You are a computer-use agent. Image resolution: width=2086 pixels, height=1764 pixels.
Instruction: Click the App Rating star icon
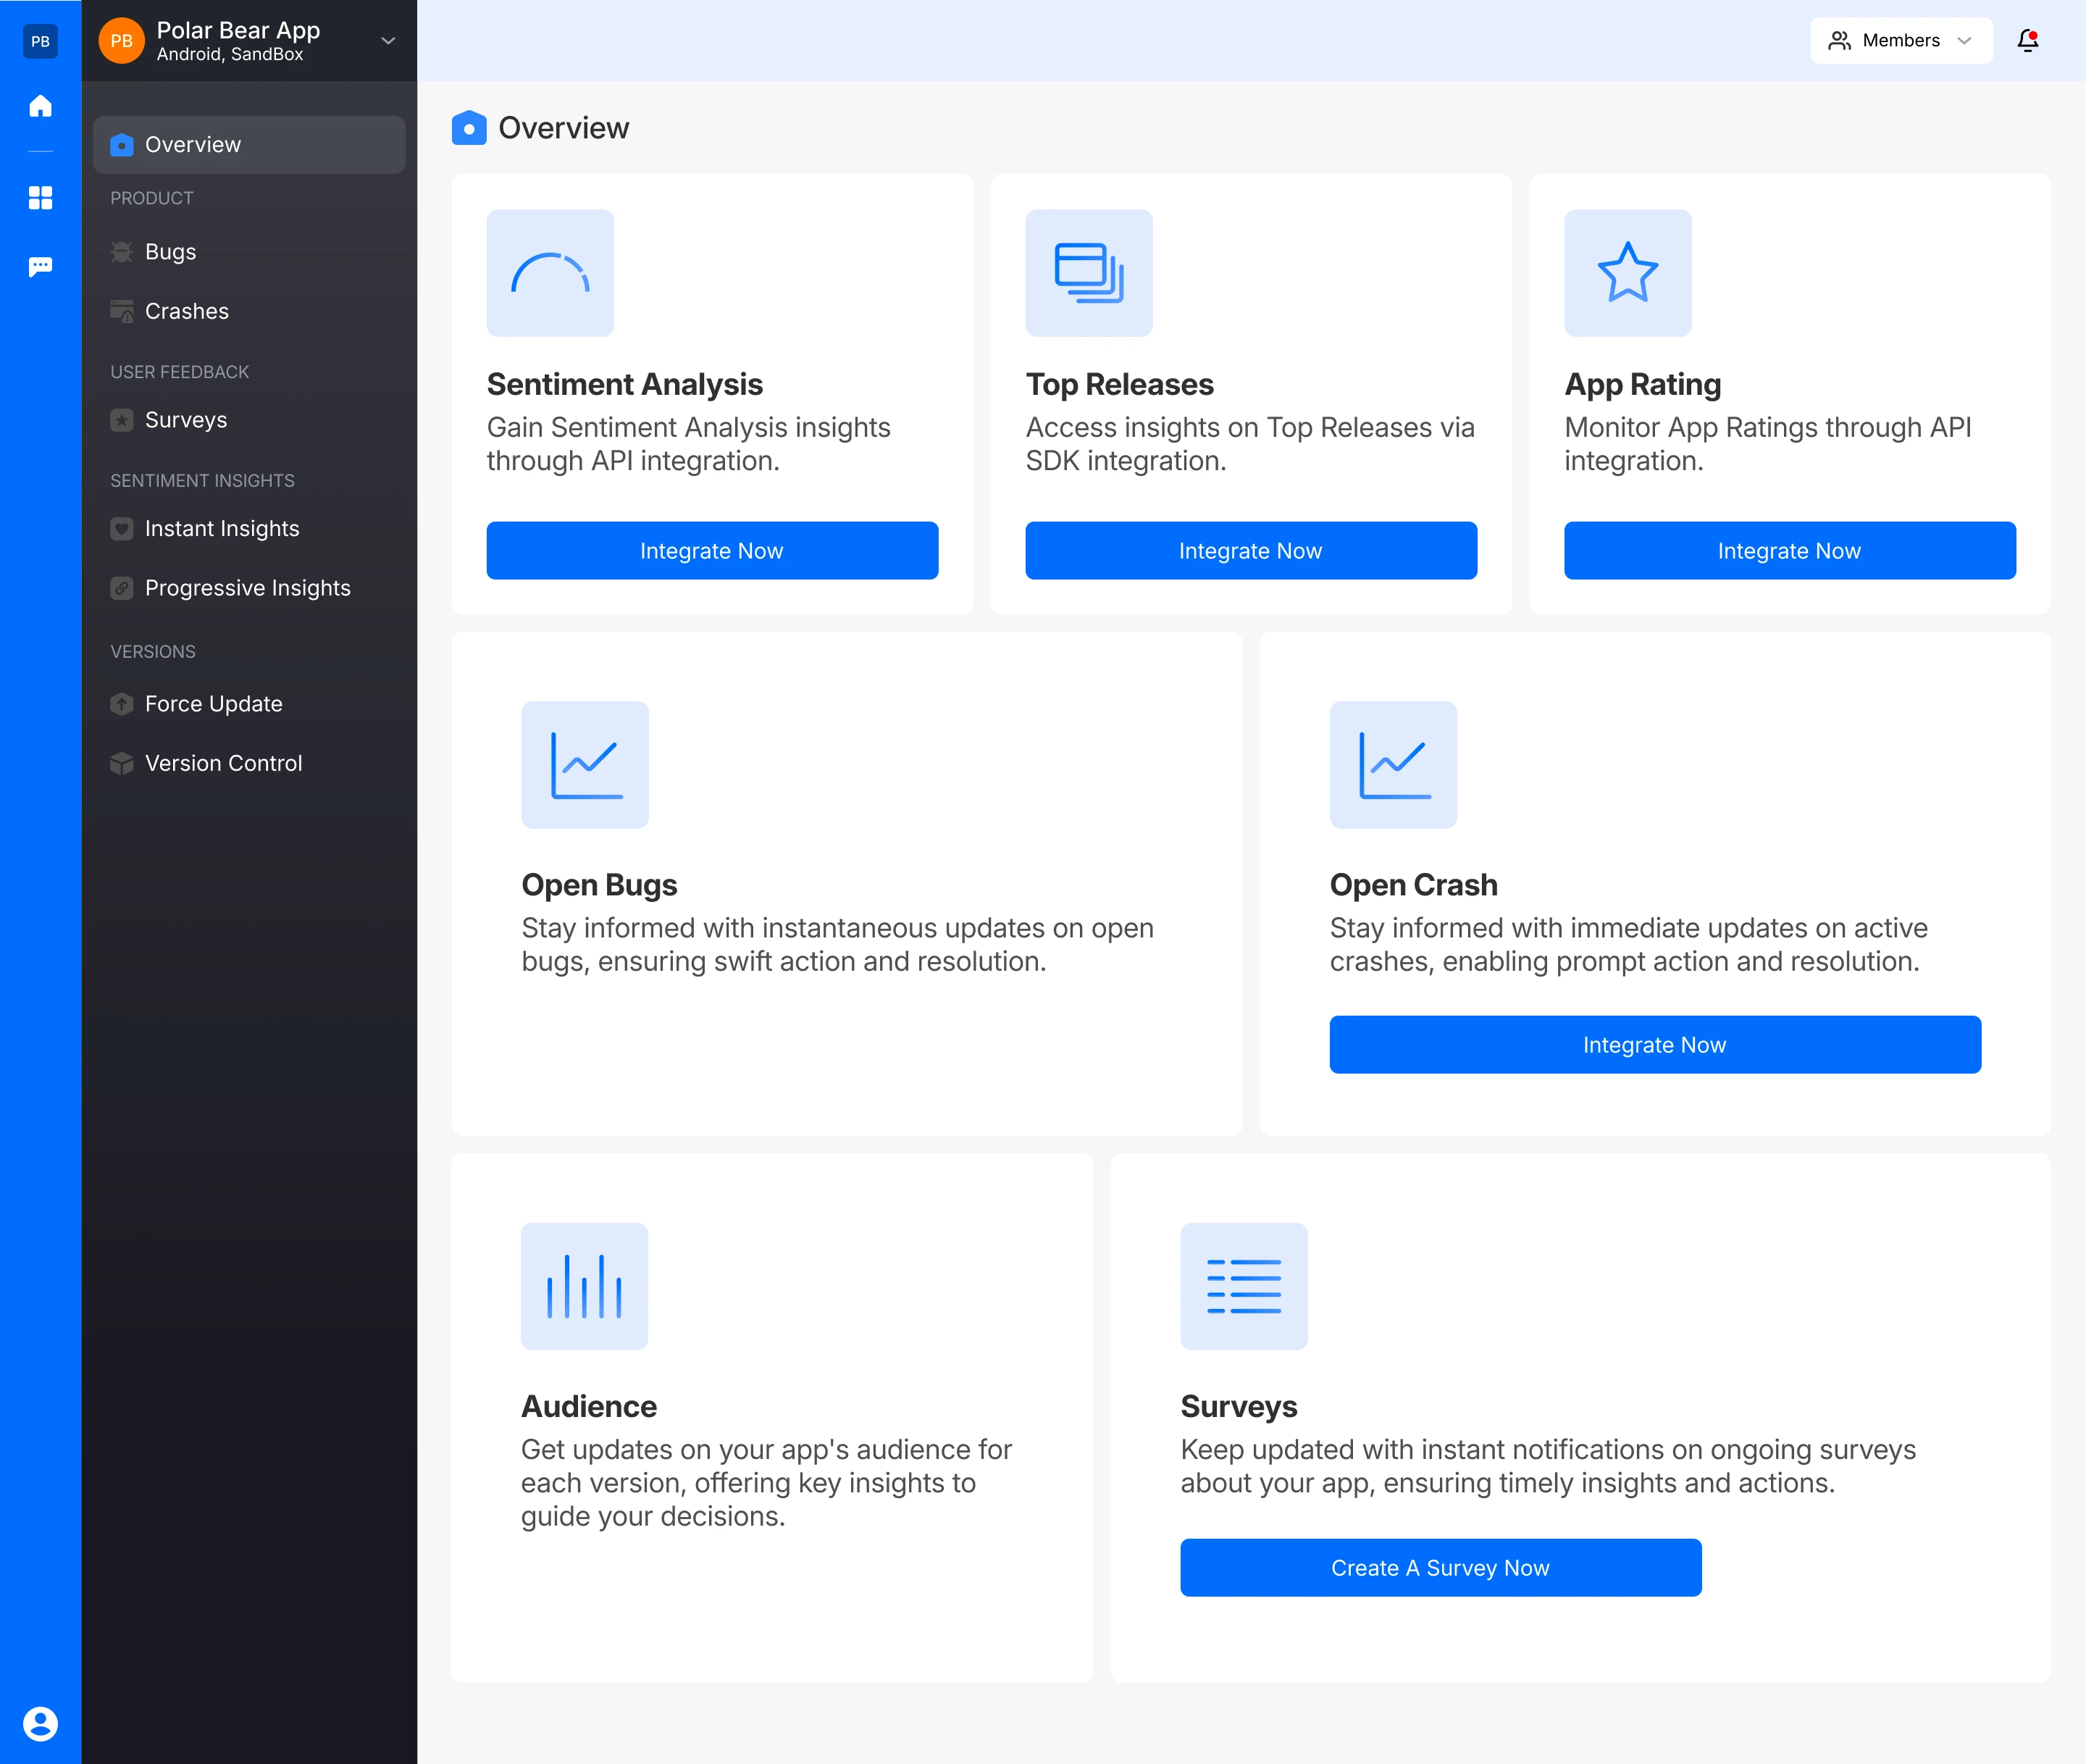pyautogui.click(x=1627, y=273)
